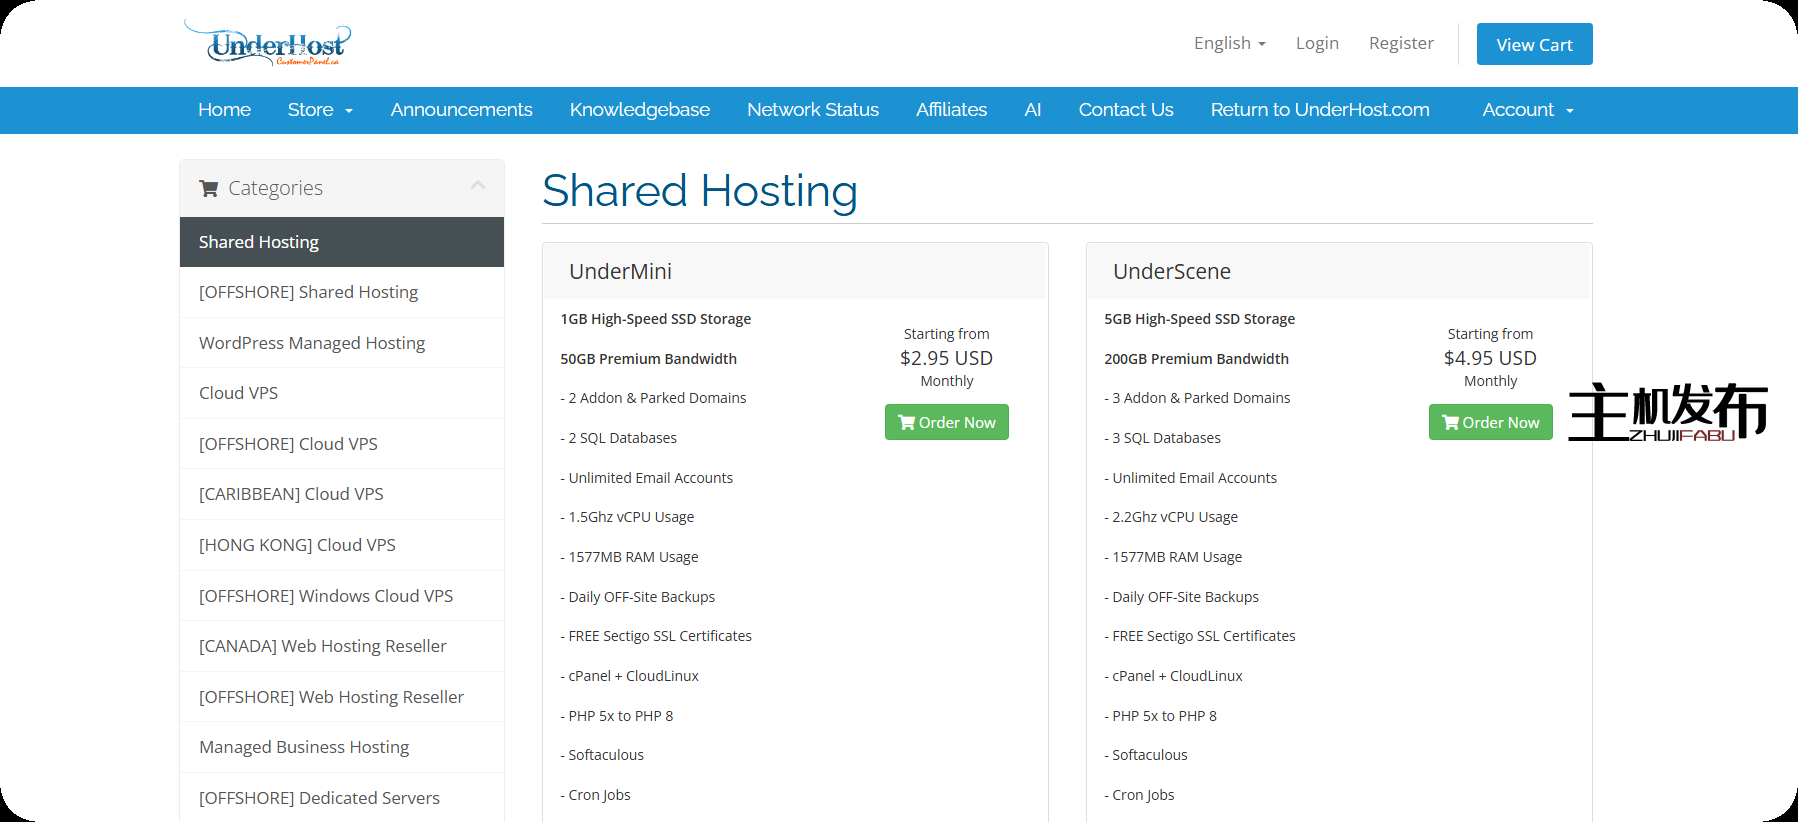
Task: Click Return to UnderHost.com link
Action: tap(1320, 110)
